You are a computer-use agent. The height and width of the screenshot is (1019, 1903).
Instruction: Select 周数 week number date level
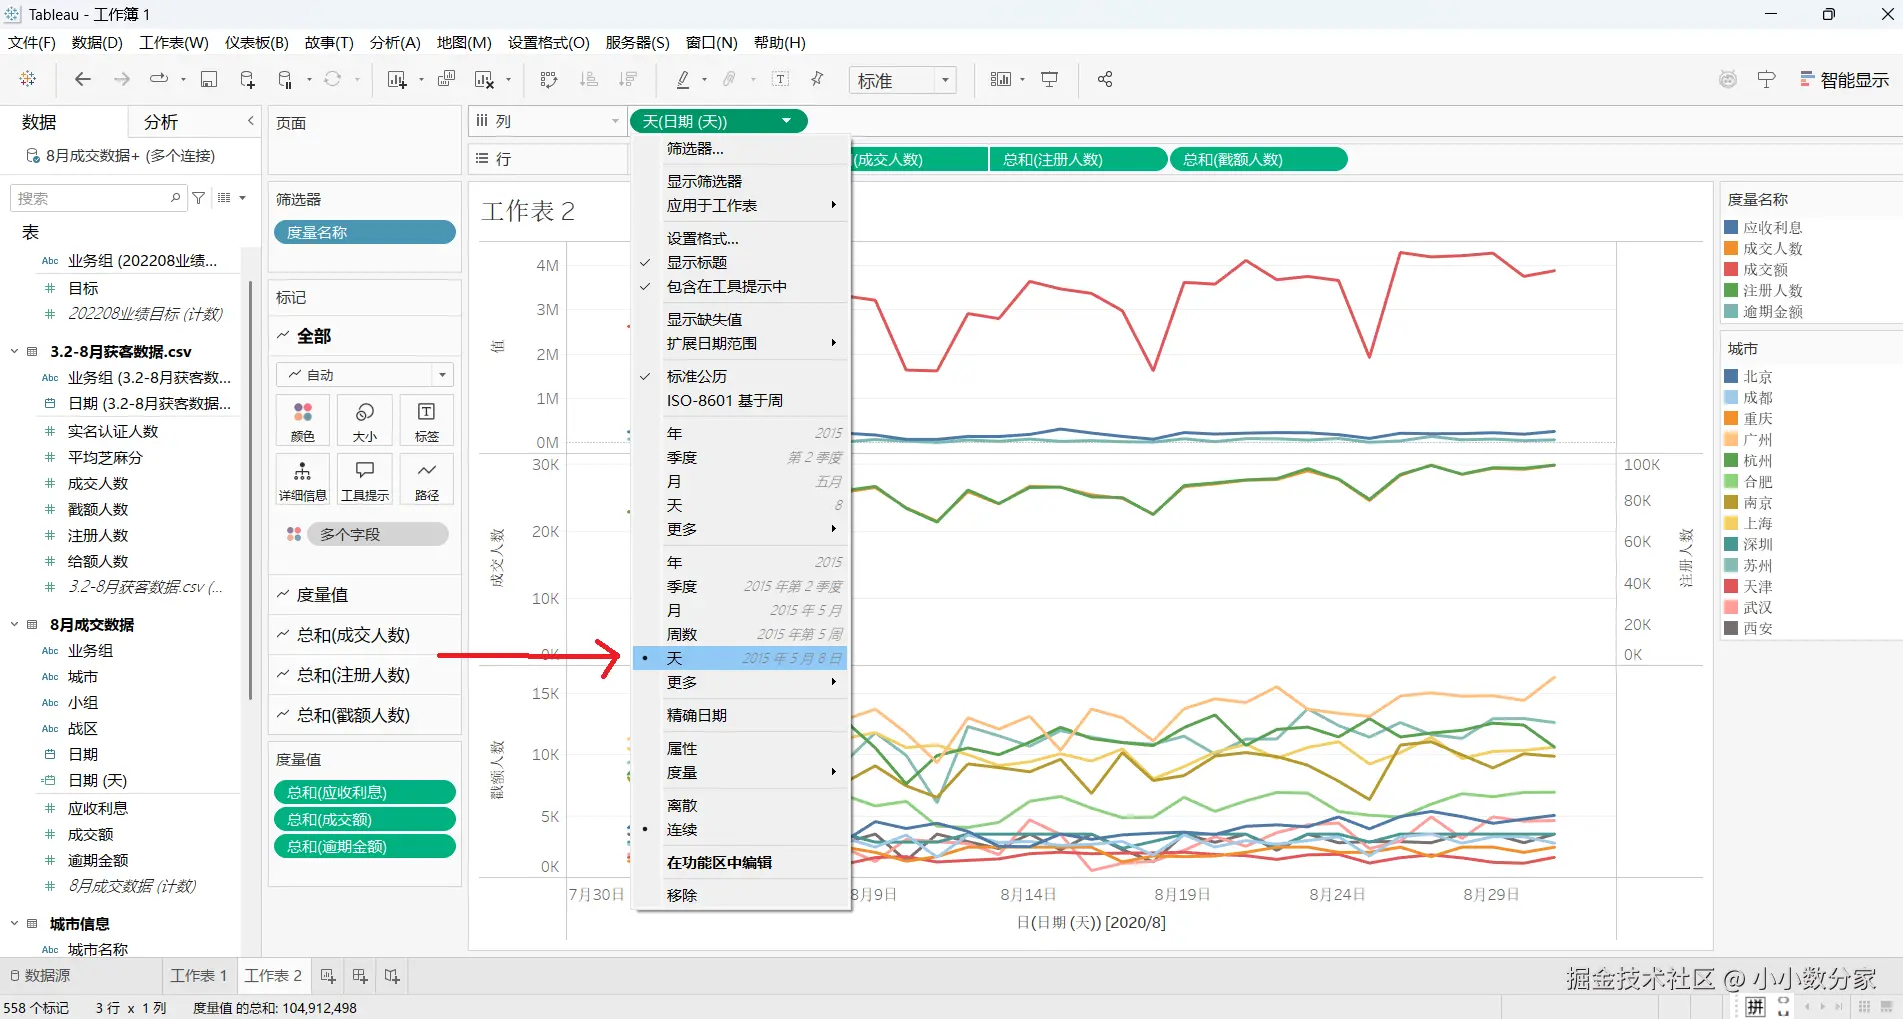(741, 634)
